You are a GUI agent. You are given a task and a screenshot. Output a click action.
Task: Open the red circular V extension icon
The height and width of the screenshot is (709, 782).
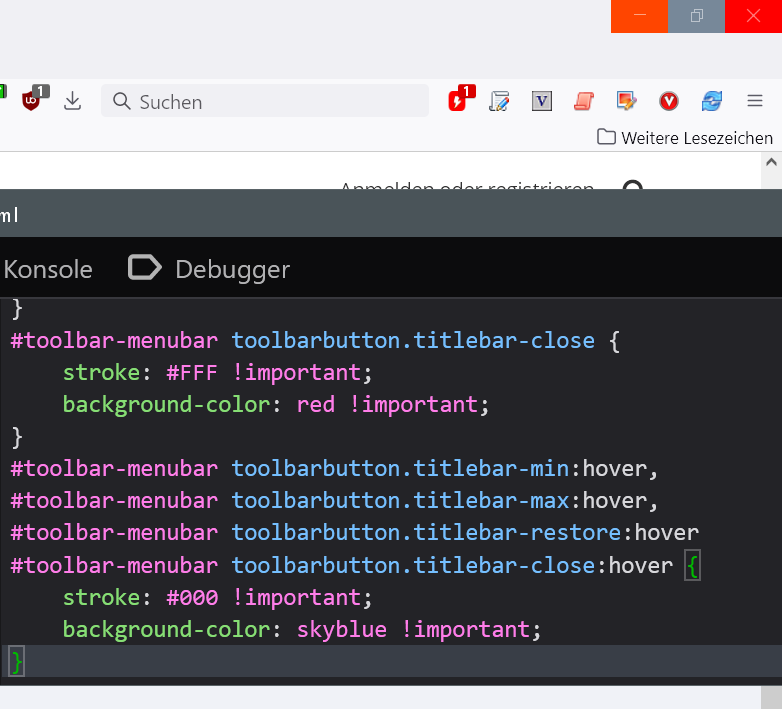[669, 101]
